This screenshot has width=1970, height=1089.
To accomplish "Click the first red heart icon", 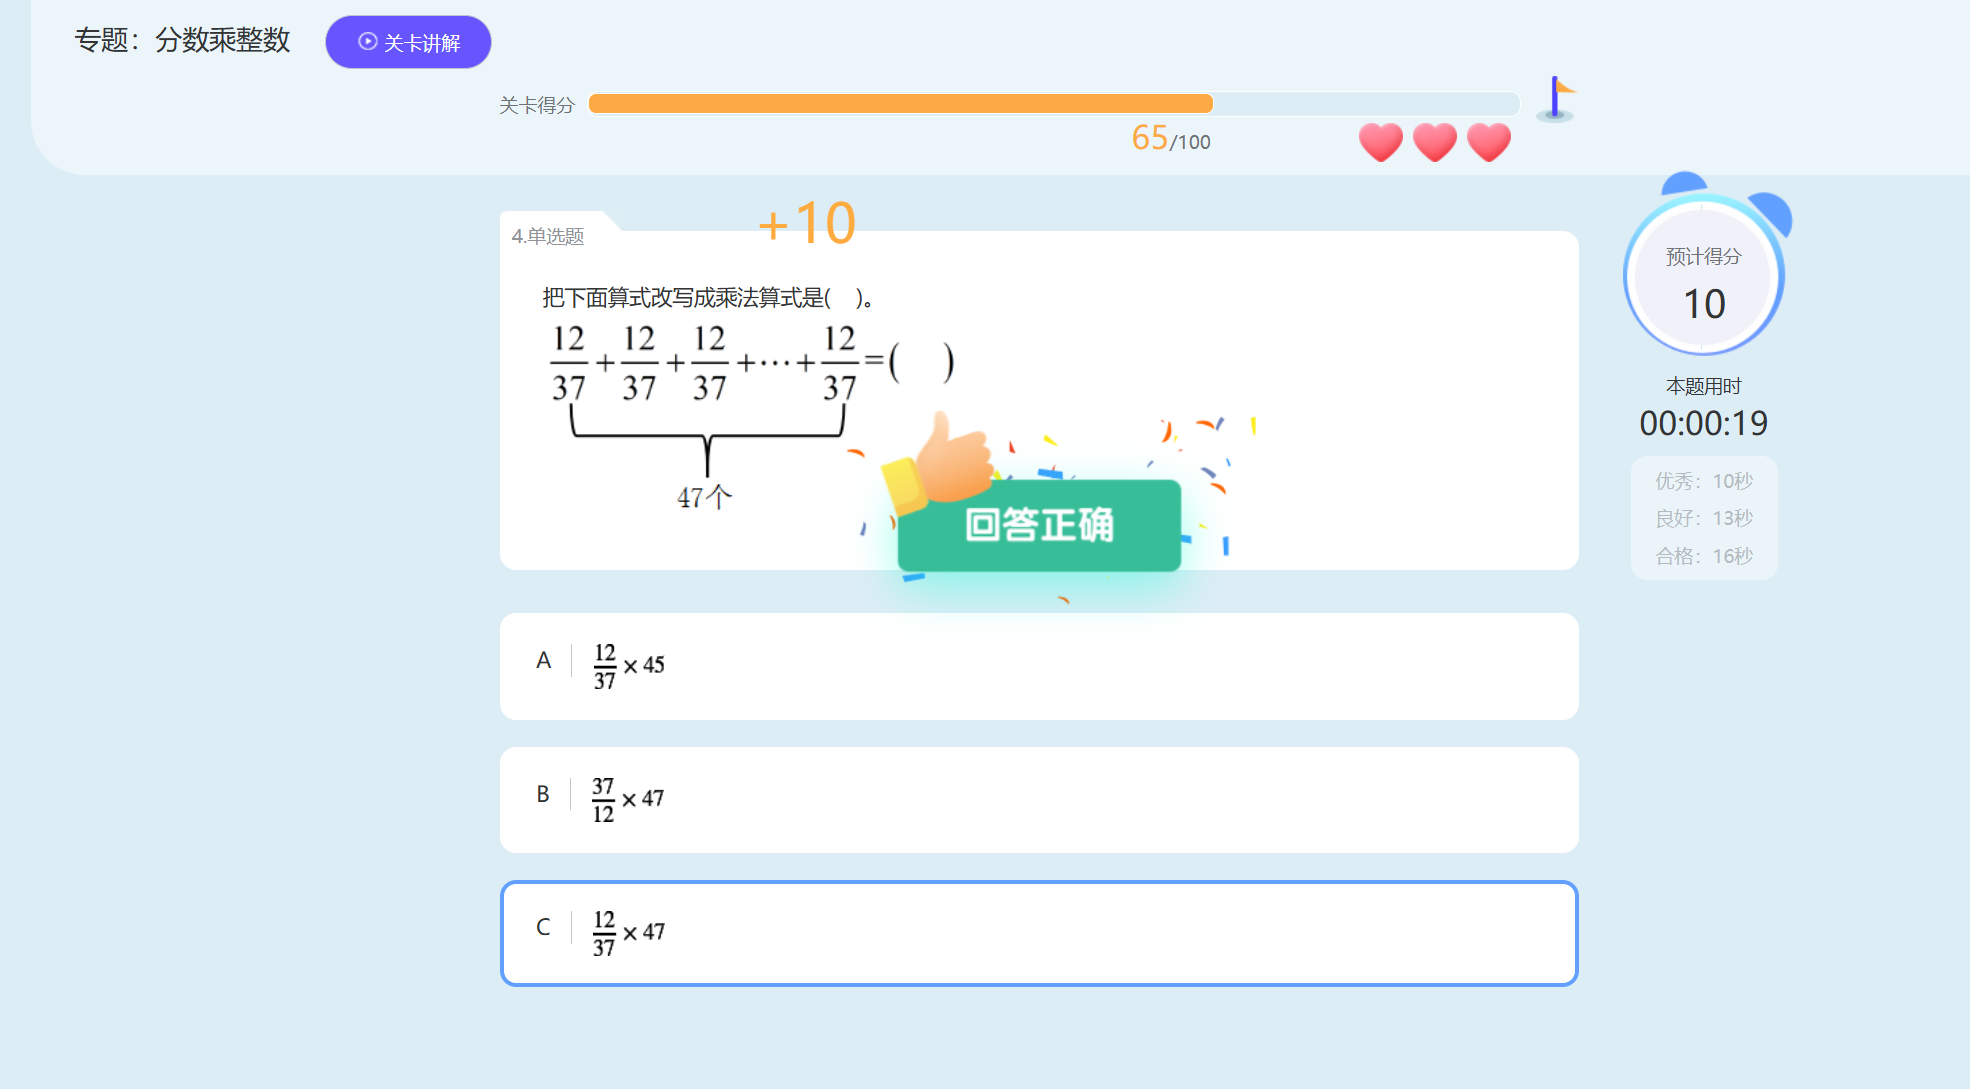I will tap(1381, 142).
